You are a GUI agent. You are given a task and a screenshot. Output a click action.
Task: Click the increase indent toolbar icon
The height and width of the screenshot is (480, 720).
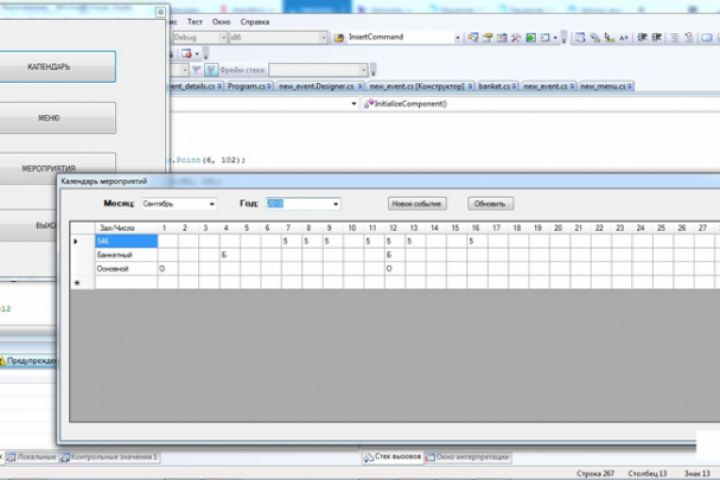[657, 38]
